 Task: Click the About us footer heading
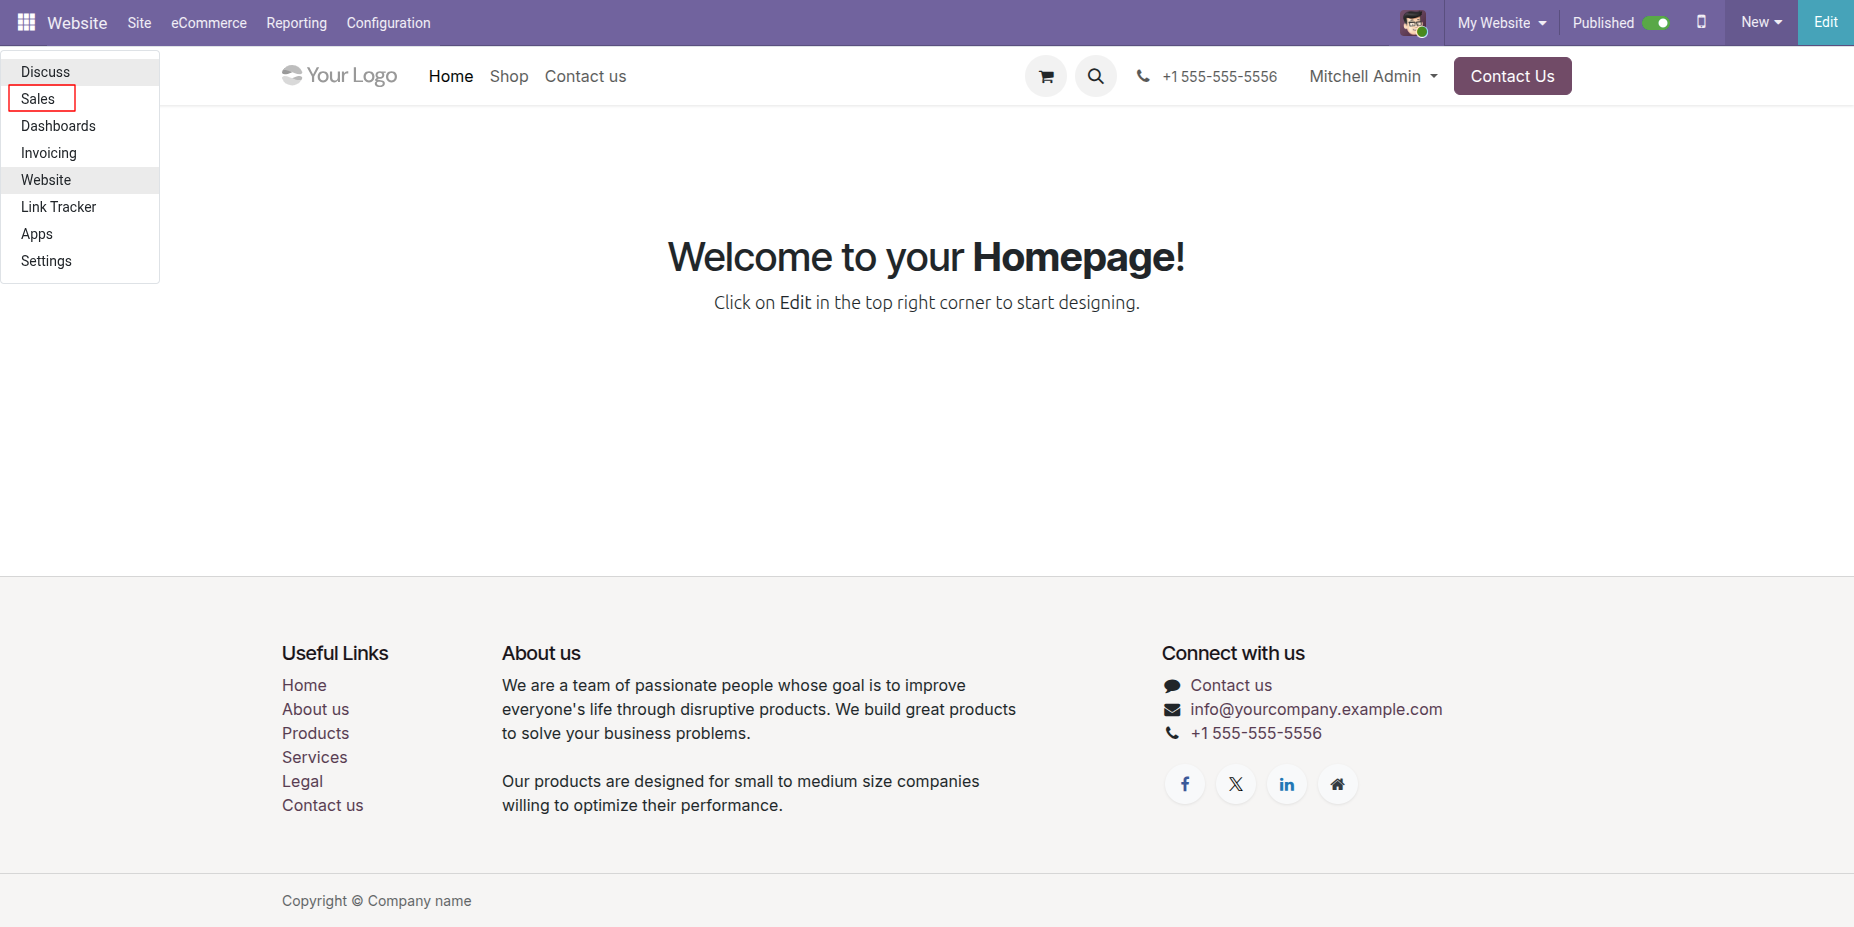pos(541,653)
